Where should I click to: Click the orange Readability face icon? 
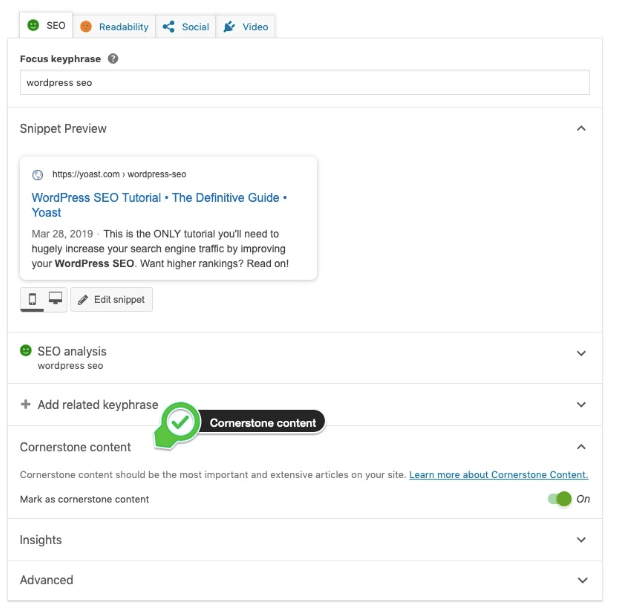tap(86, 27)
